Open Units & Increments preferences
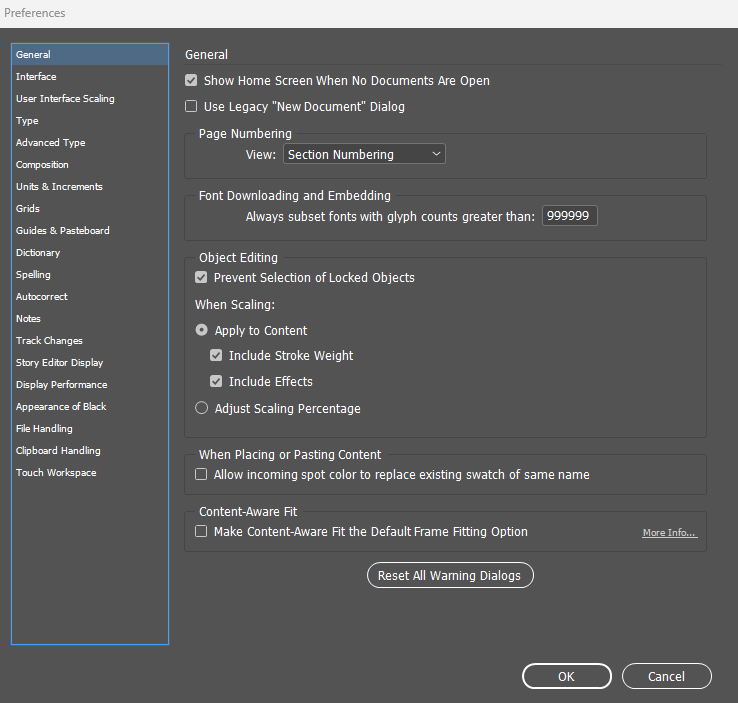Viewport: 738px width, 703px height. (90, 186)
